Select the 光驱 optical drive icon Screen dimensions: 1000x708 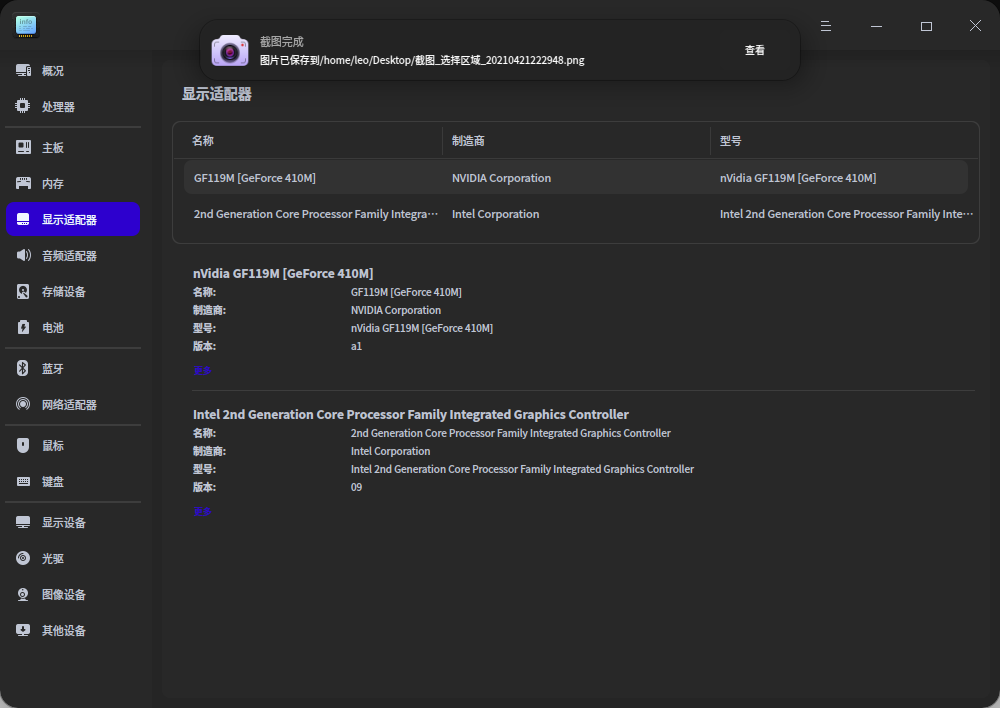23,559
